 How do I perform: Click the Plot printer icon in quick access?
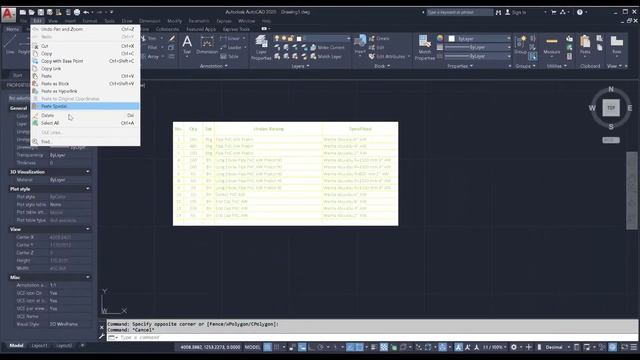coord(77,12)
